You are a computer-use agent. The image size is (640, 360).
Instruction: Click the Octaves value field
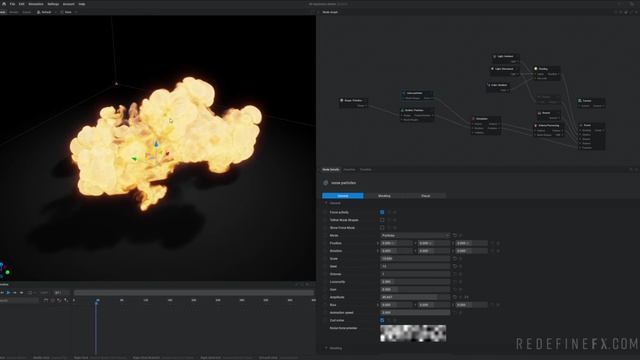coord(415,274)
